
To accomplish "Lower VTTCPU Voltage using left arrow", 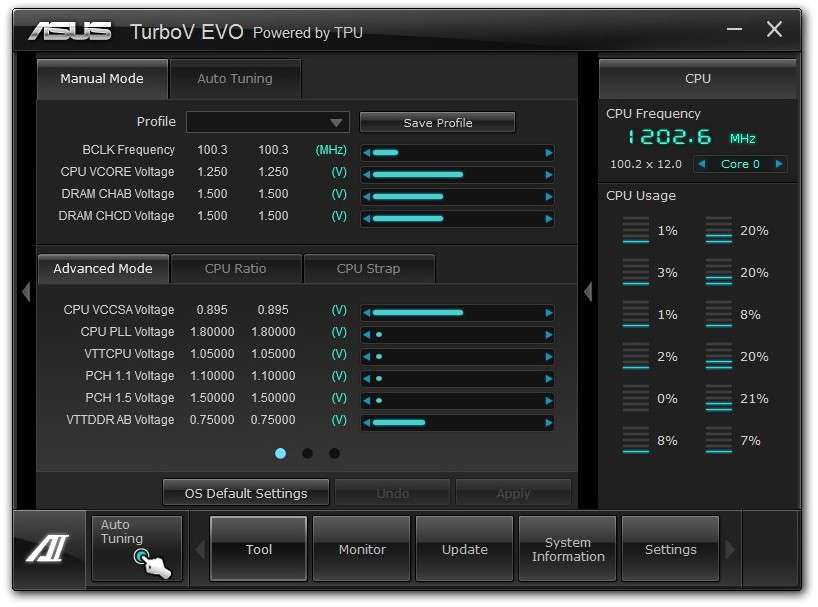I will point(367,357).
